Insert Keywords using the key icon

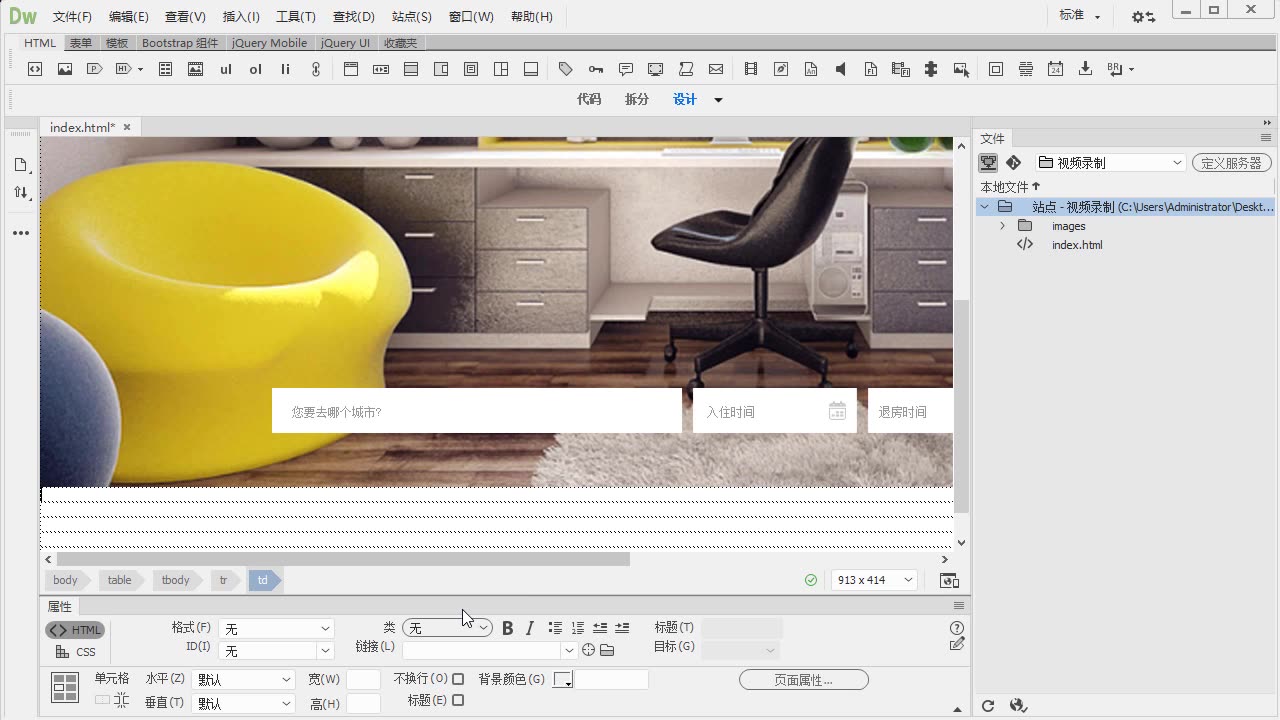coord(596,69)
